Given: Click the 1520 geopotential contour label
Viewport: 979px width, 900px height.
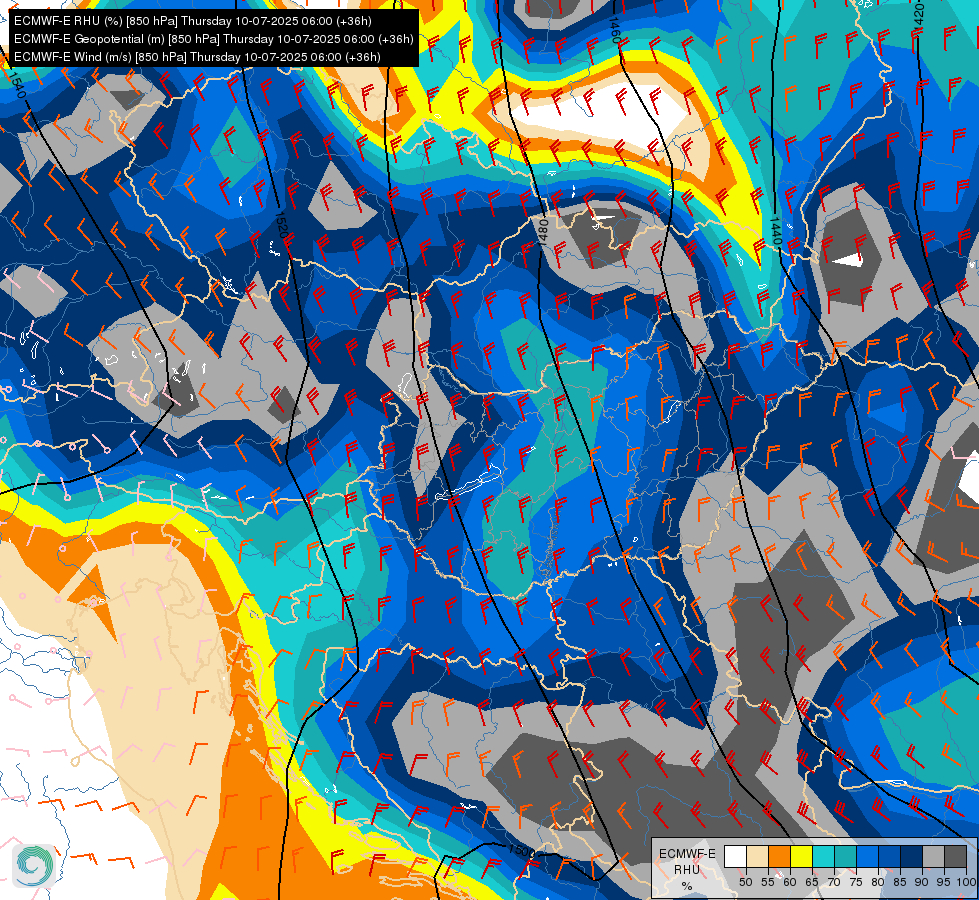Looking at the screenshot, I should coord(281,225).
